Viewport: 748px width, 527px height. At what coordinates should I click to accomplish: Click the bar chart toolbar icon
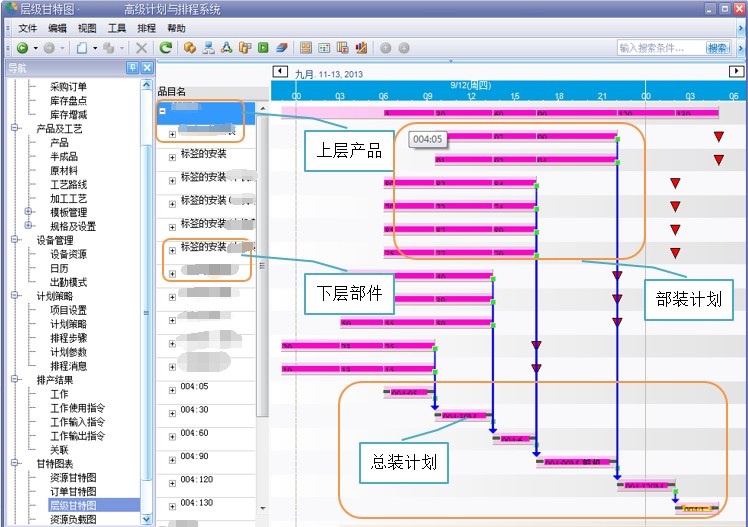tap(362, 48)
